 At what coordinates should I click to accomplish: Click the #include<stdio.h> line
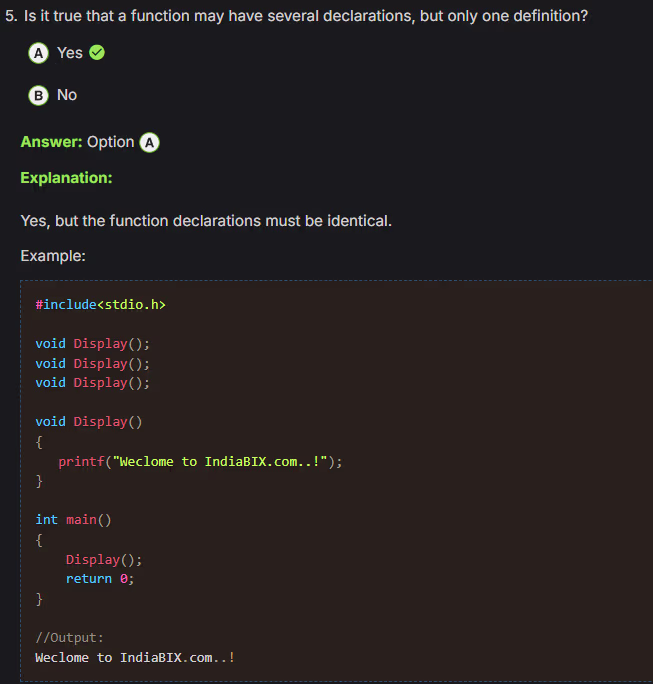click(x=100, y=304)
